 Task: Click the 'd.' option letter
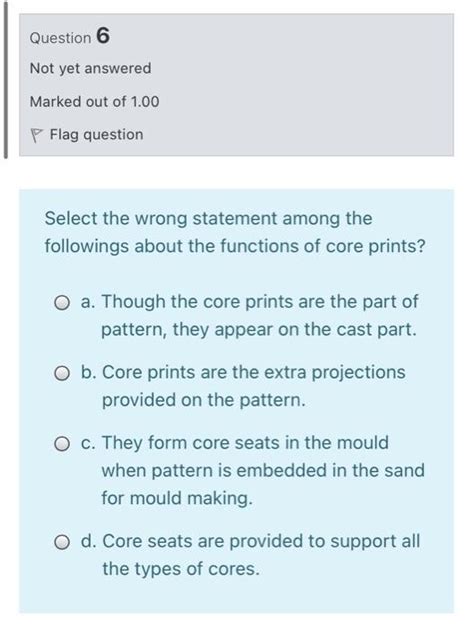pyautogui.click(x=89, y=541)
